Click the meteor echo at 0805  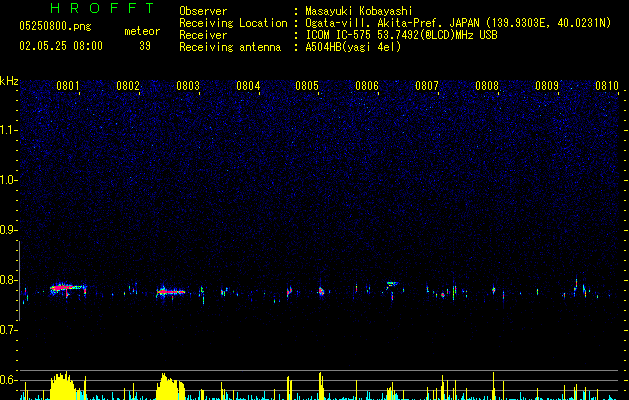coord(321,291)
